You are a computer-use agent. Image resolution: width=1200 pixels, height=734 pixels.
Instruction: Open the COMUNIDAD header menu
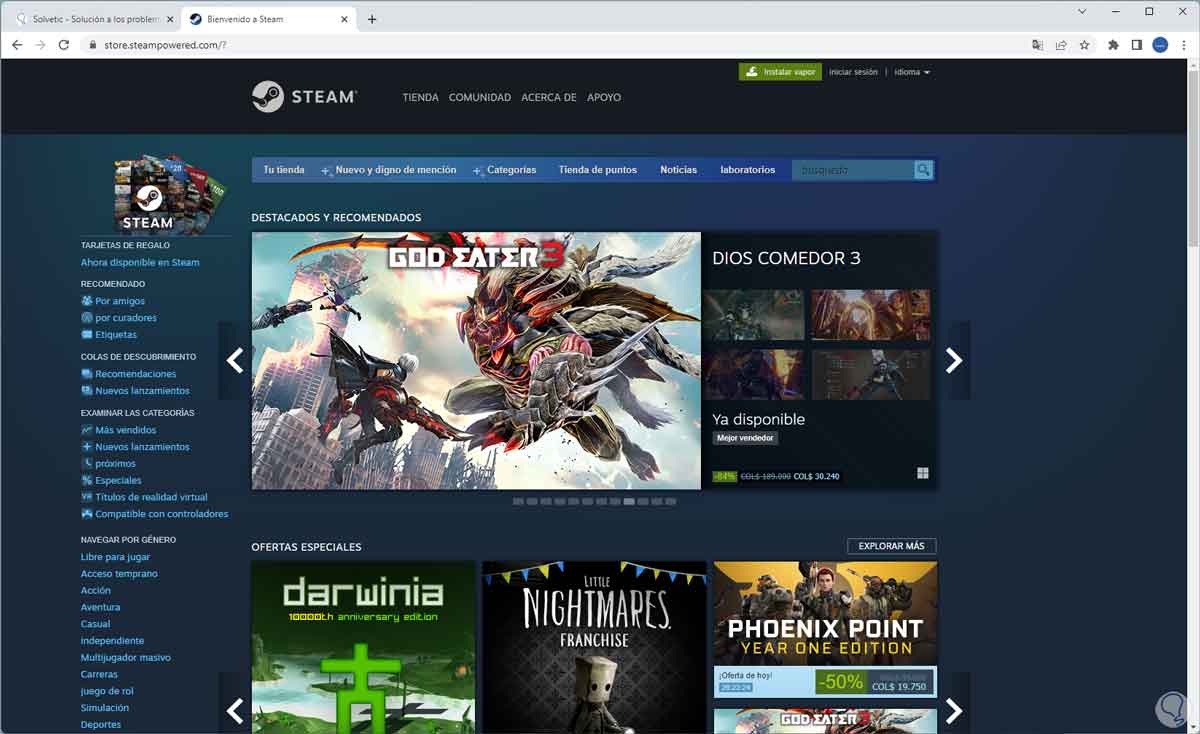point(480,97)
